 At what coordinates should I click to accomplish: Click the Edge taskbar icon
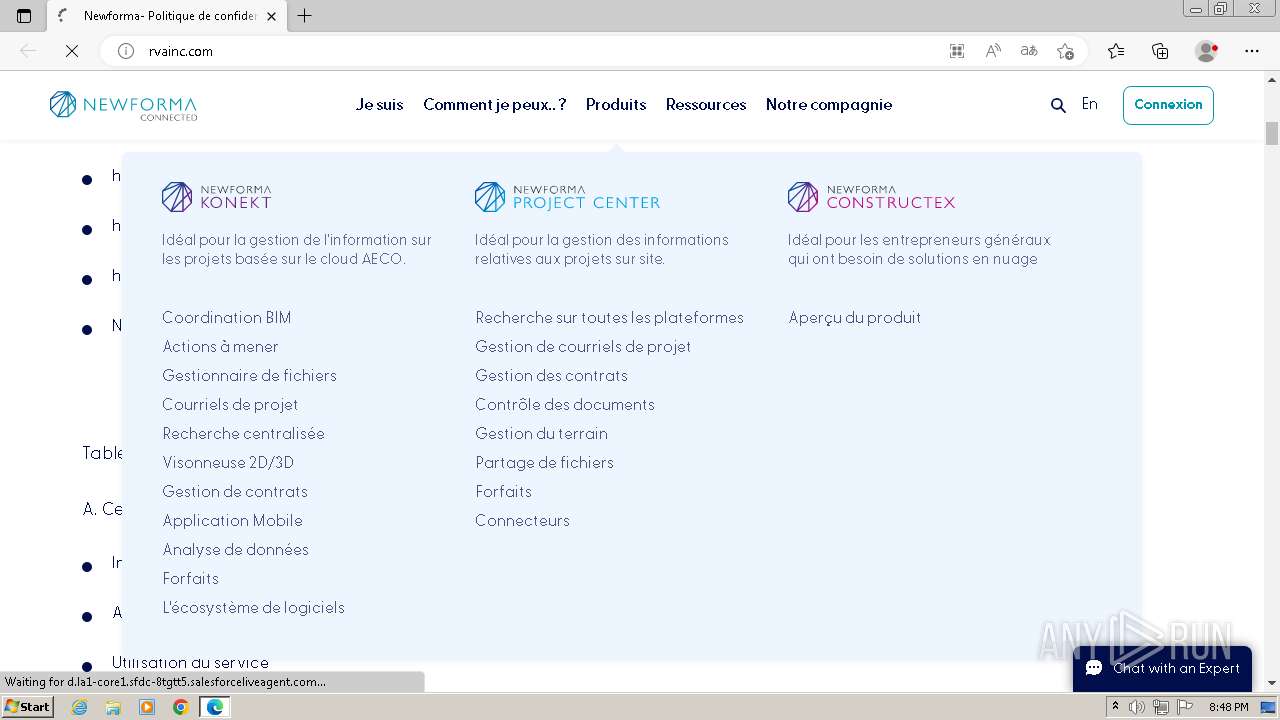pyautogui.click(x=215, y=707)
